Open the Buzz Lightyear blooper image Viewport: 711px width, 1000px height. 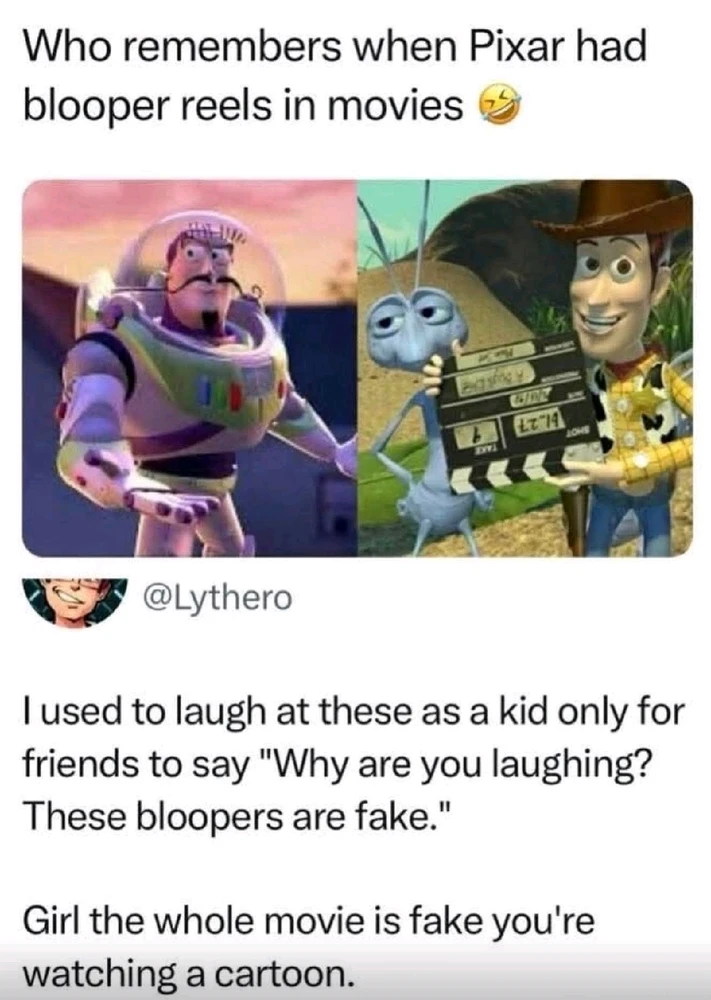[189, 368]
